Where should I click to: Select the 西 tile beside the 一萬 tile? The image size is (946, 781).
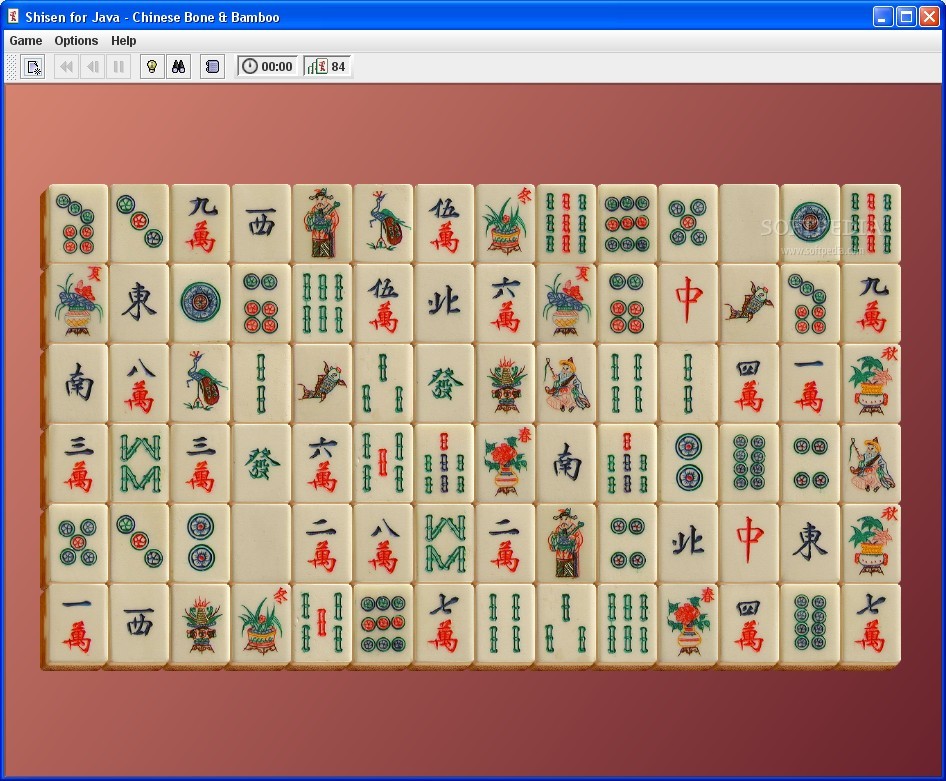139,623
